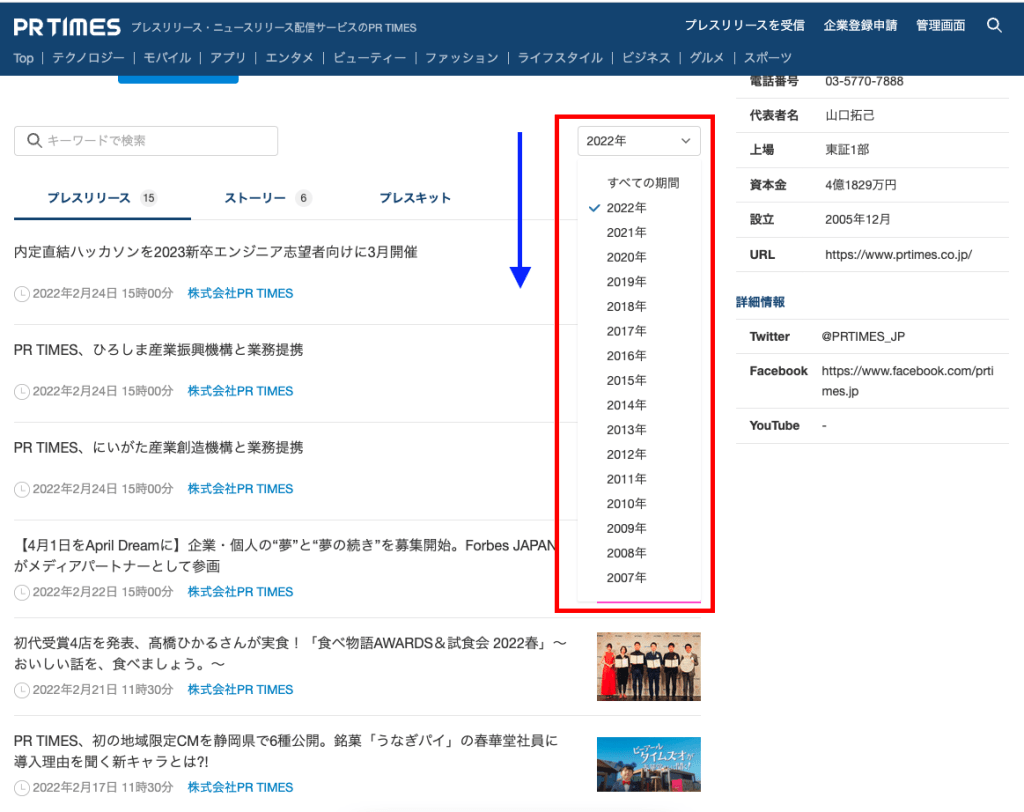Image resolution: width=1024 pixels, height=812 pixels.
Task: Go to Top in category navigation
Action: point(24,58)
